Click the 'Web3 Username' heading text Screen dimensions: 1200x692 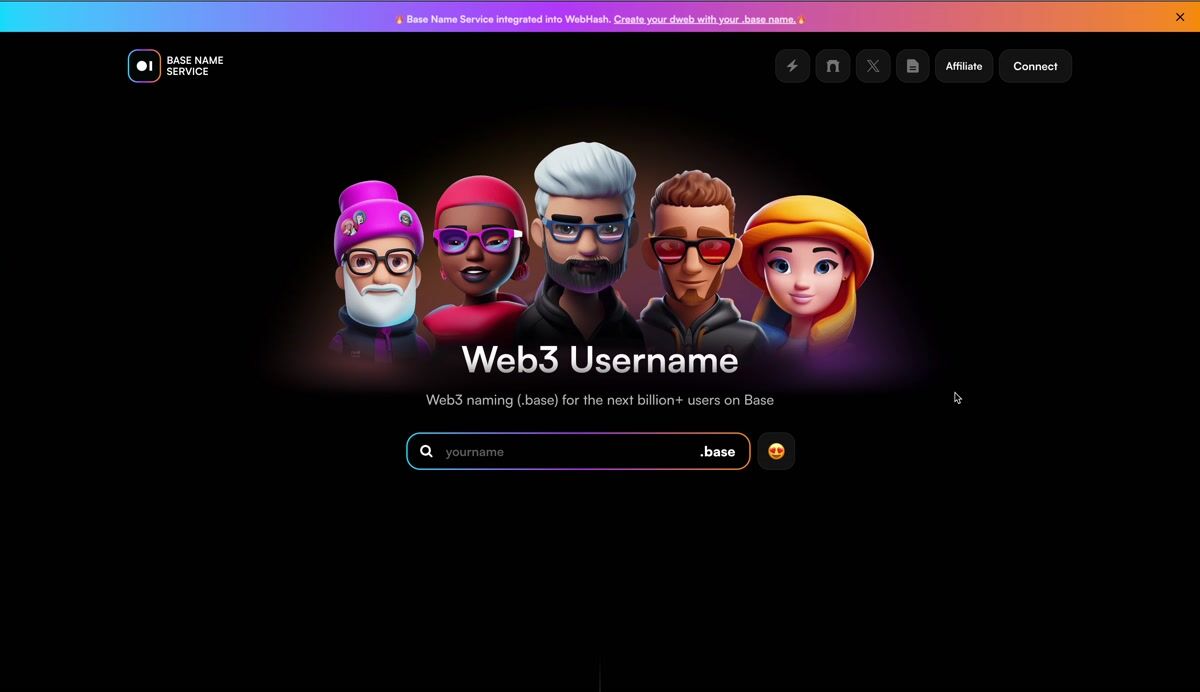point(600,359)
